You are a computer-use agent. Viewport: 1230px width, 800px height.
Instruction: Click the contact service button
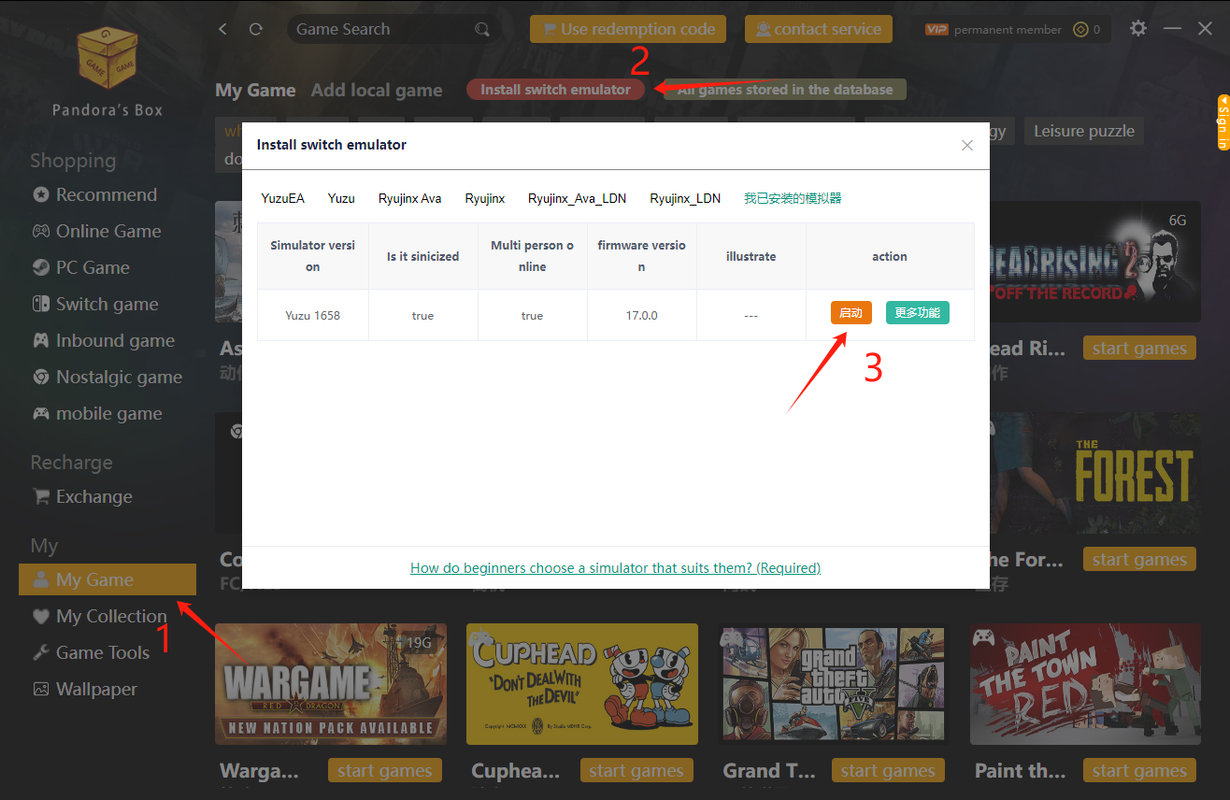point(818,29)
